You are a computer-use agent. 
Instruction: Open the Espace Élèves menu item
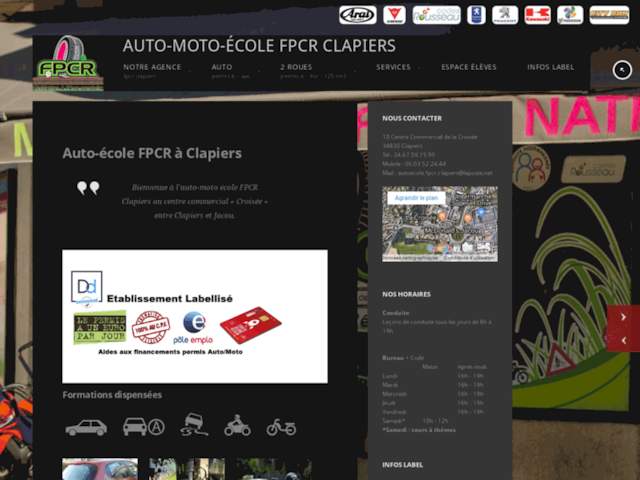click(x=468, y=67)
